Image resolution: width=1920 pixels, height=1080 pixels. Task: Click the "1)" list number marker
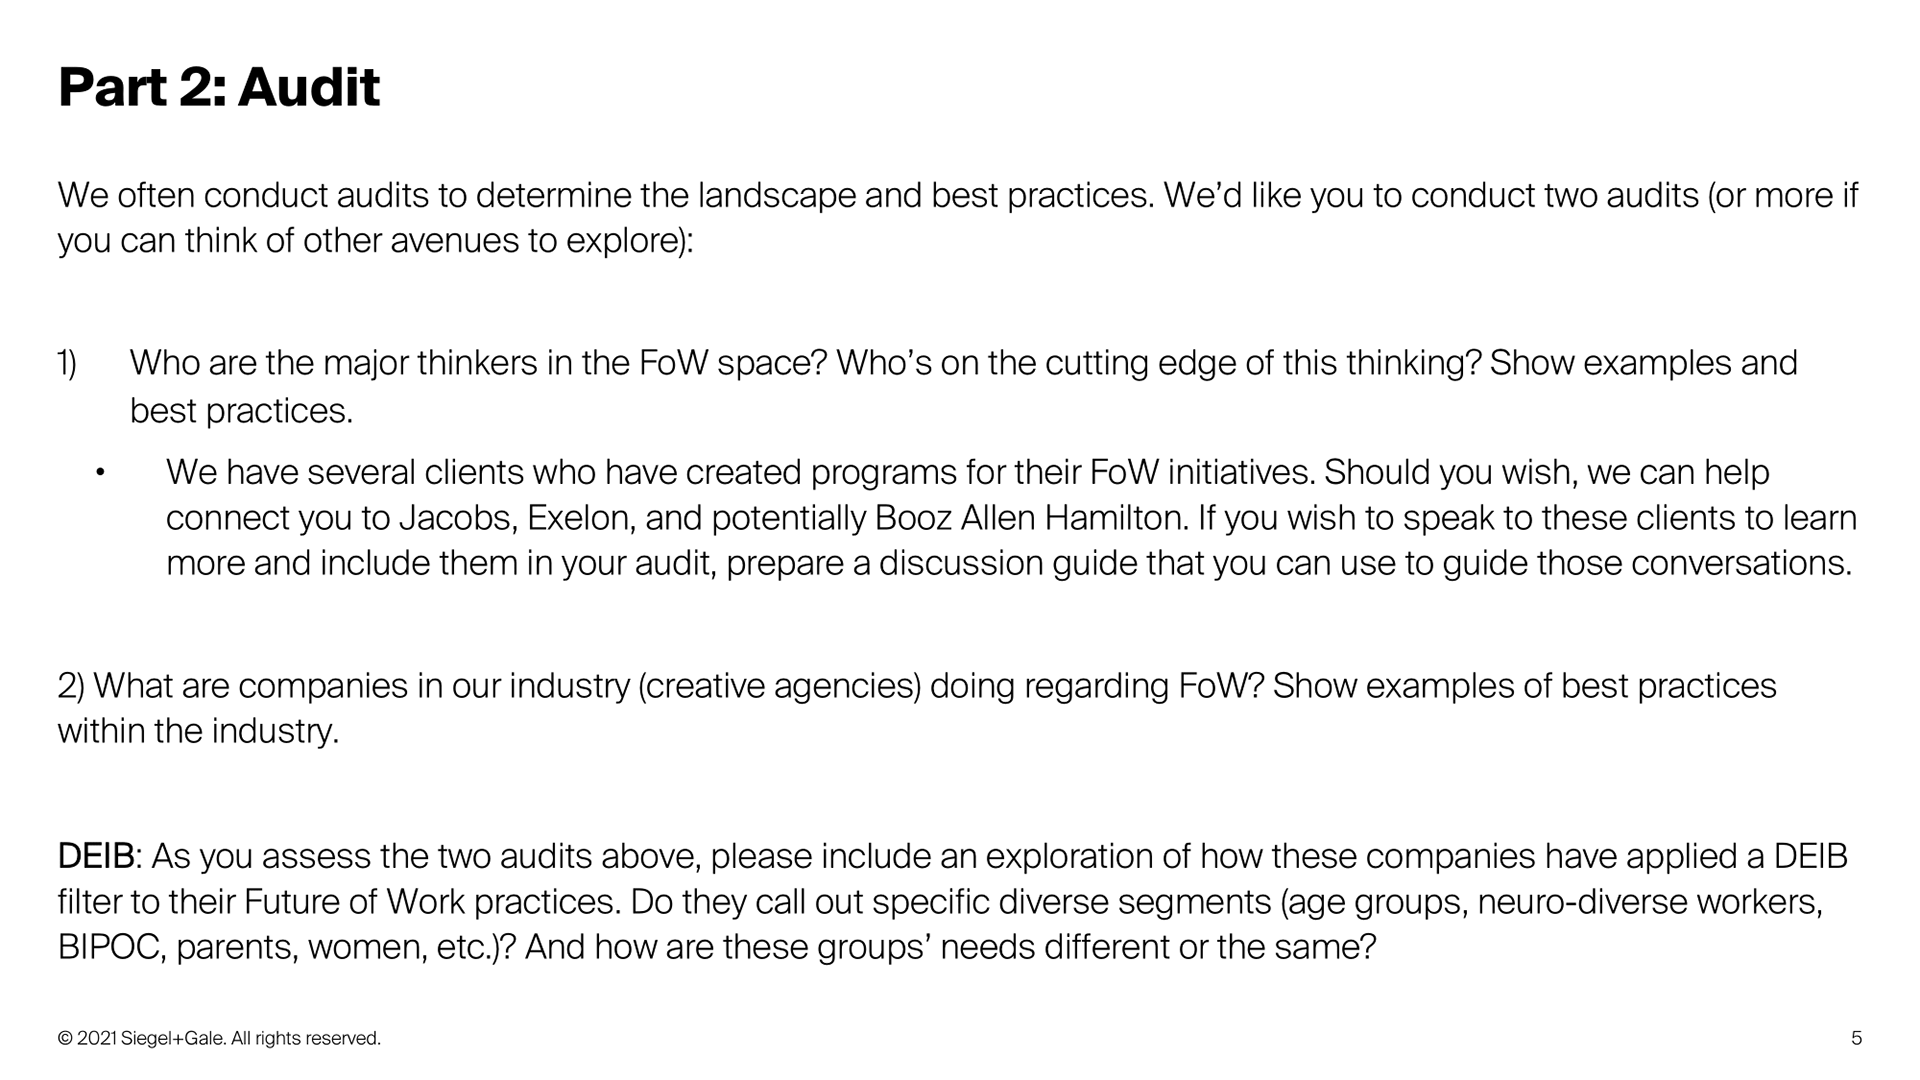click(x=67, y=363)
